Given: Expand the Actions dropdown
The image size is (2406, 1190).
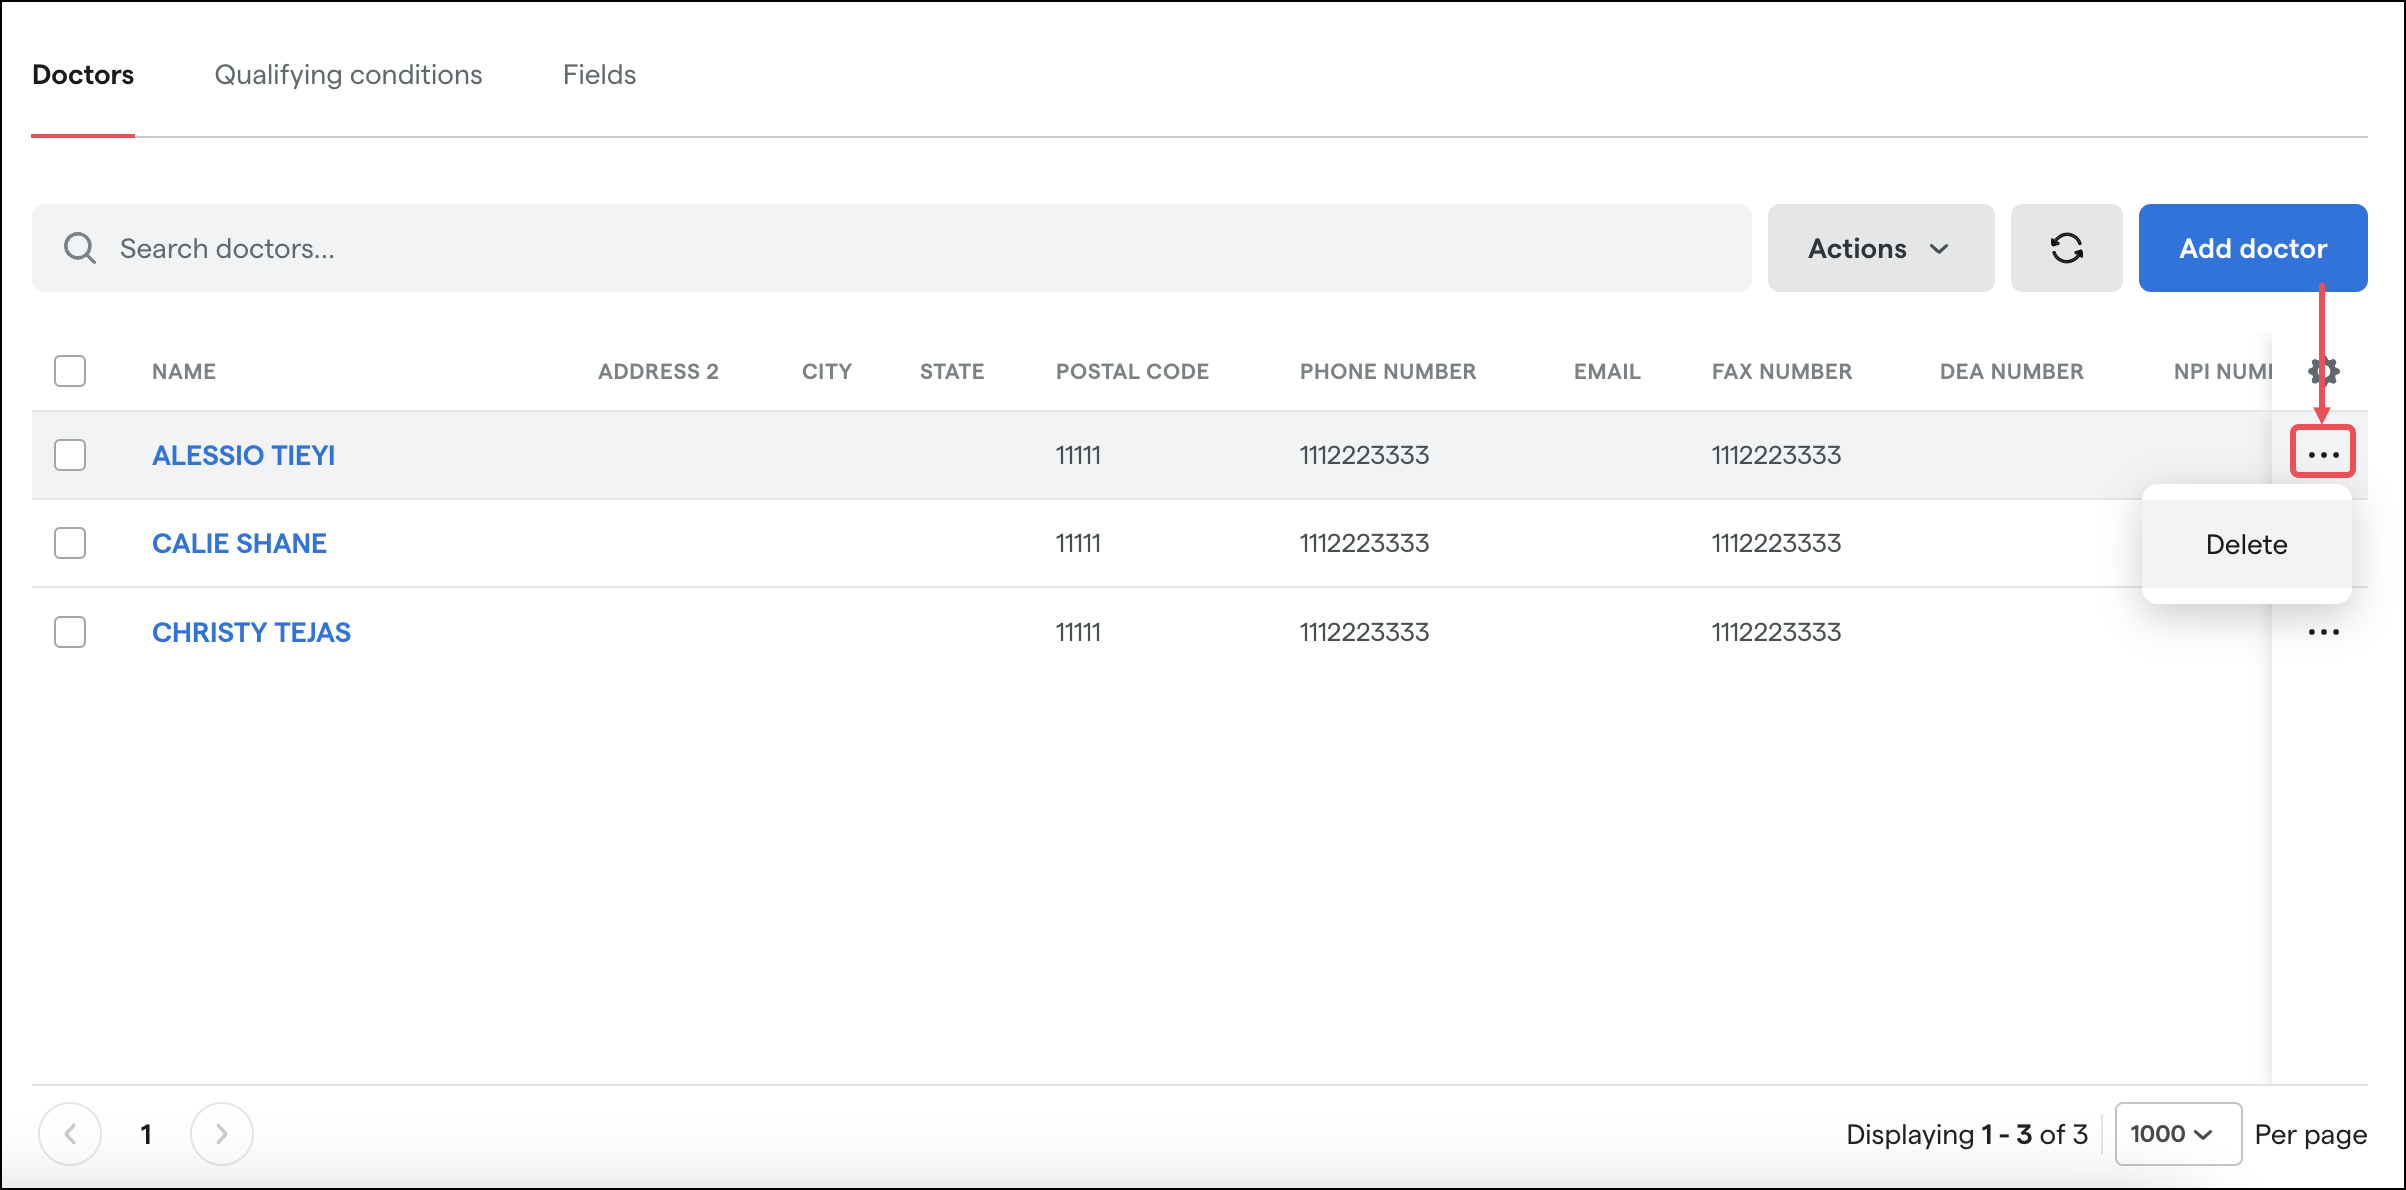Looking at the screenshot, I should 1880,248.
